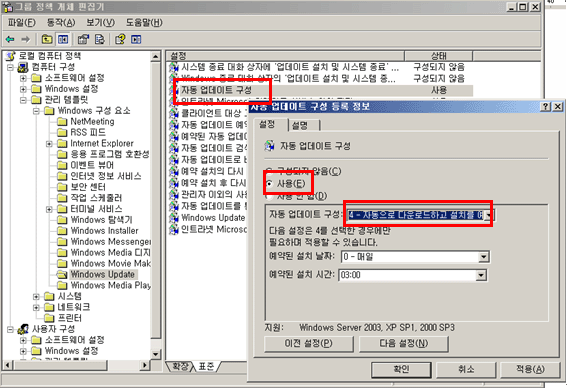Click the 적용(A) button
The height and width of the screenshot is (389, 567).
[x=530, y=369]
